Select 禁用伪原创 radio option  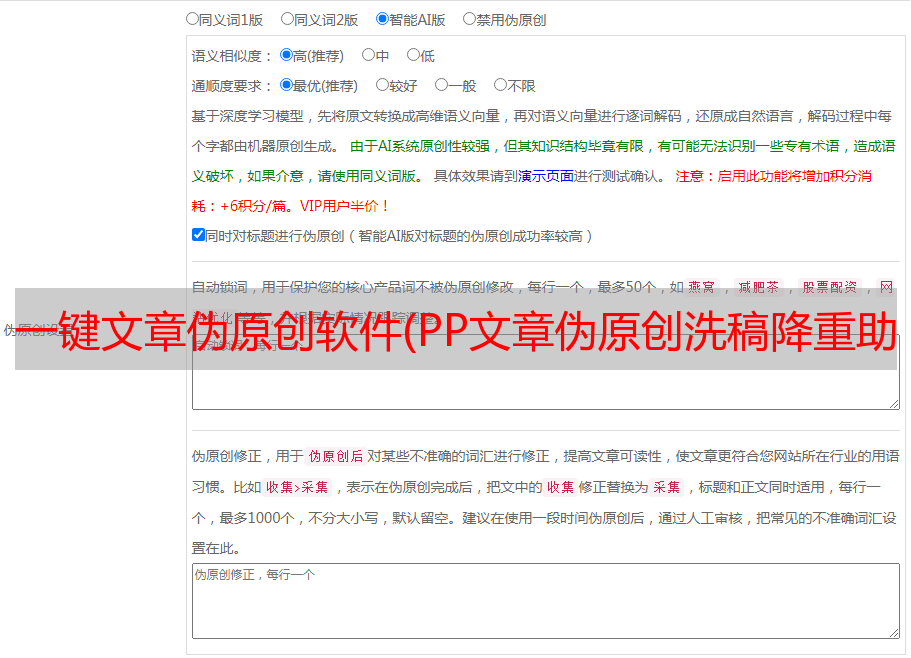469,19
